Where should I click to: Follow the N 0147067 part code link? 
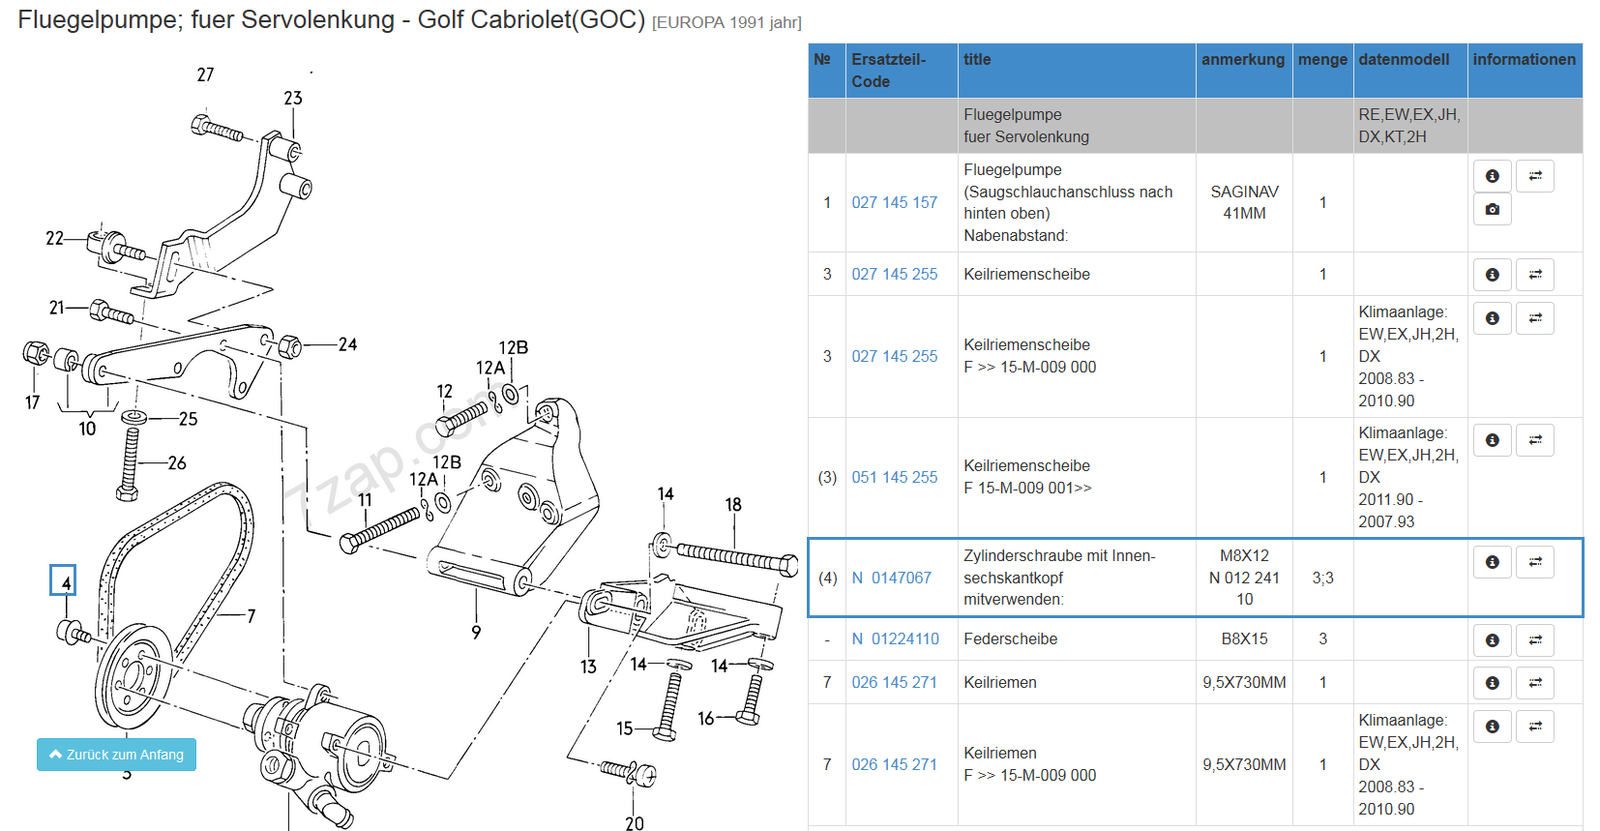pyautogui.click(x=891, y=578)
